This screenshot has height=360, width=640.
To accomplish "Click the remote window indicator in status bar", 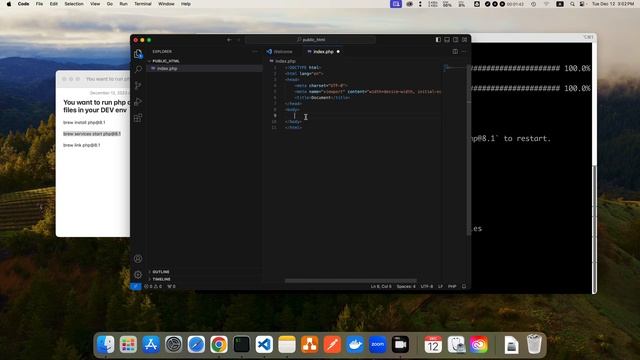I will (x=136, y=287).
